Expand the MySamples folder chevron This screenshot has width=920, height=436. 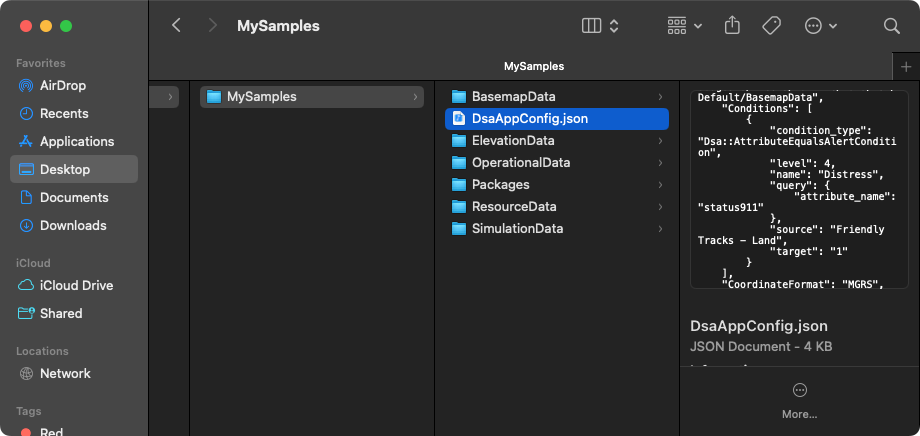(415, 97)
